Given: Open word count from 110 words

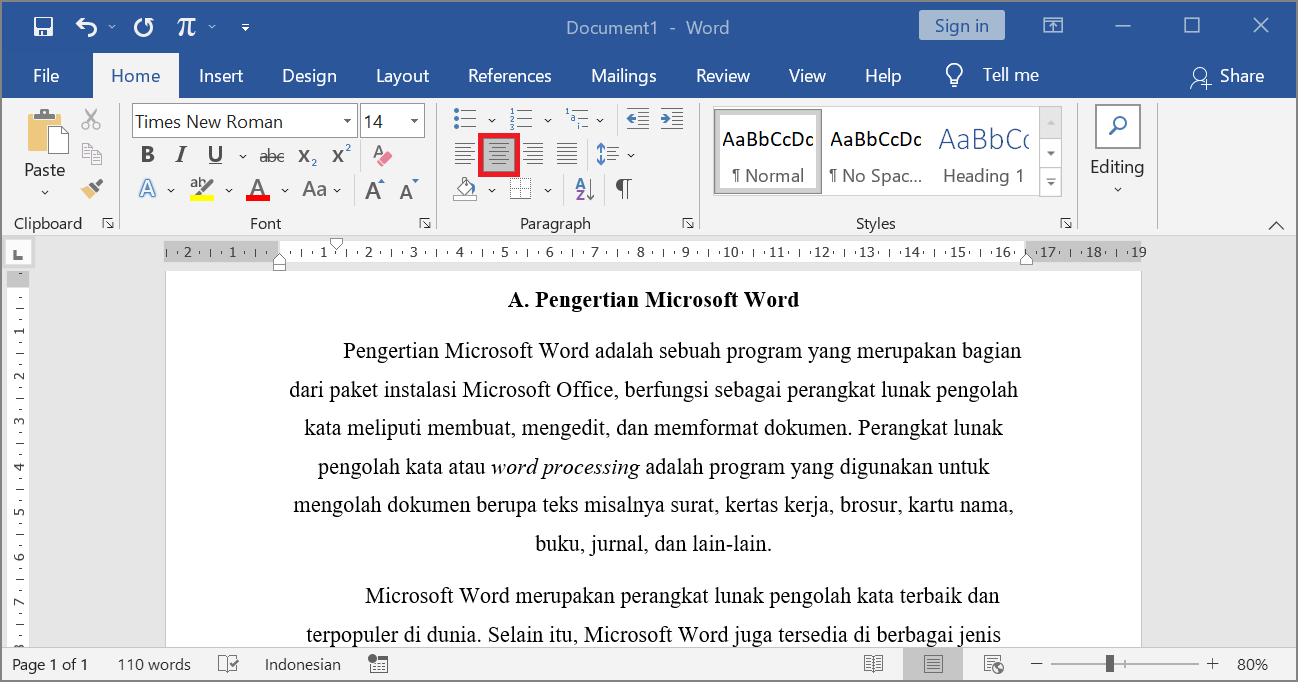Looking at the screenshot, I should [x=154, y=664].
